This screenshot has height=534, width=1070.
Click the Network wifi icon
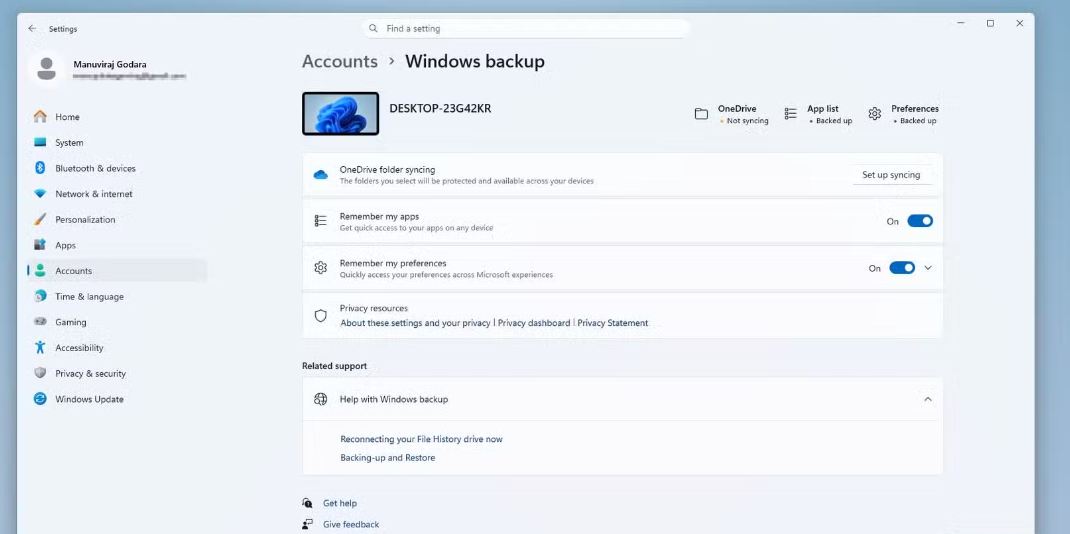click(40, 194)
